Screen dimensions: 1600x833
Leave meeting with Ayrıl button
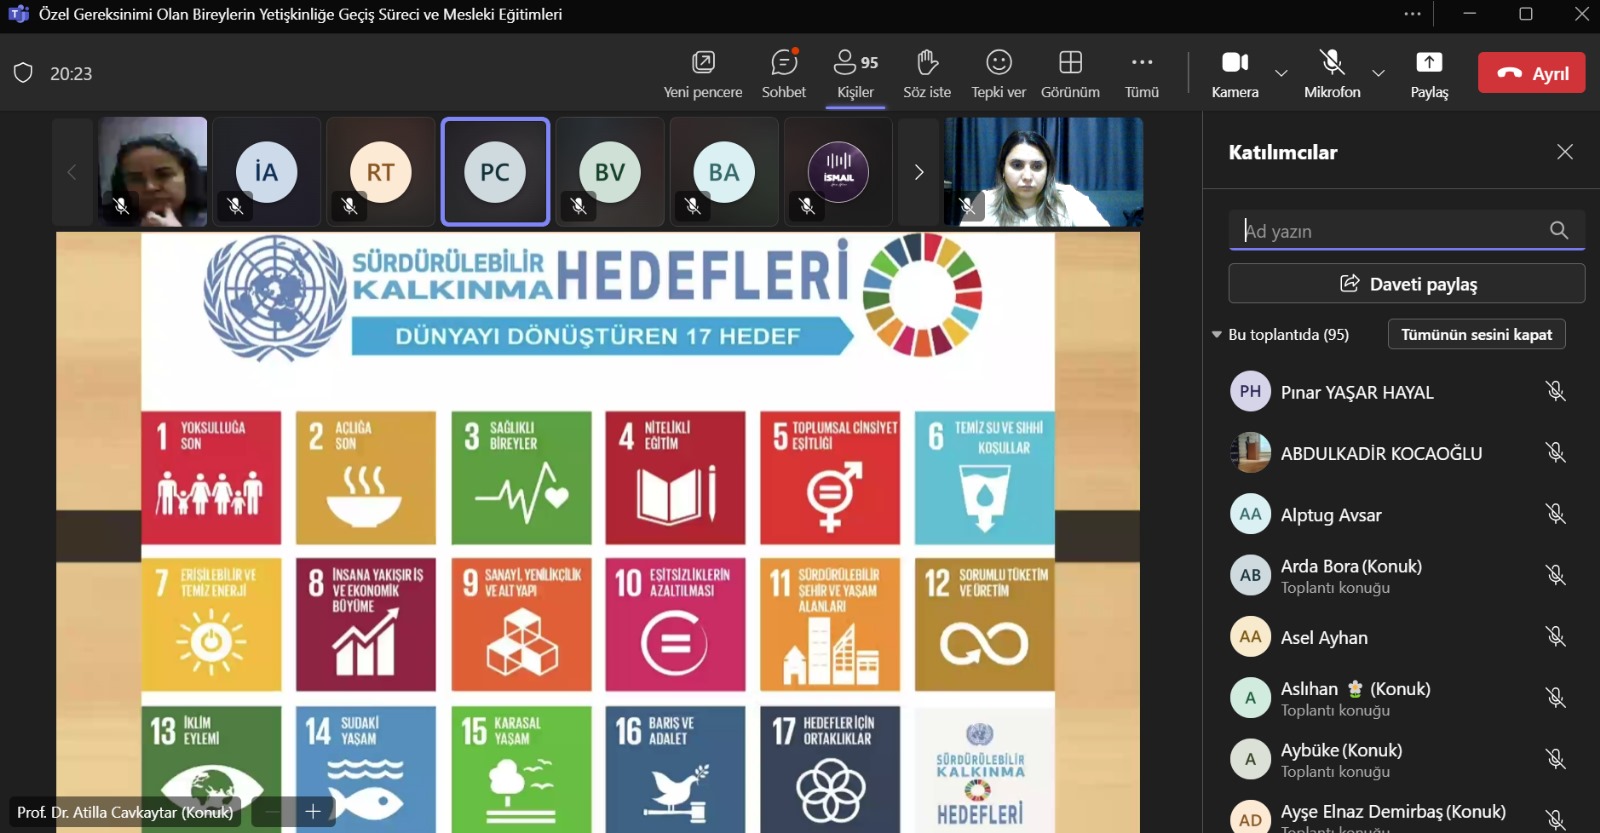pos(1532,73)
